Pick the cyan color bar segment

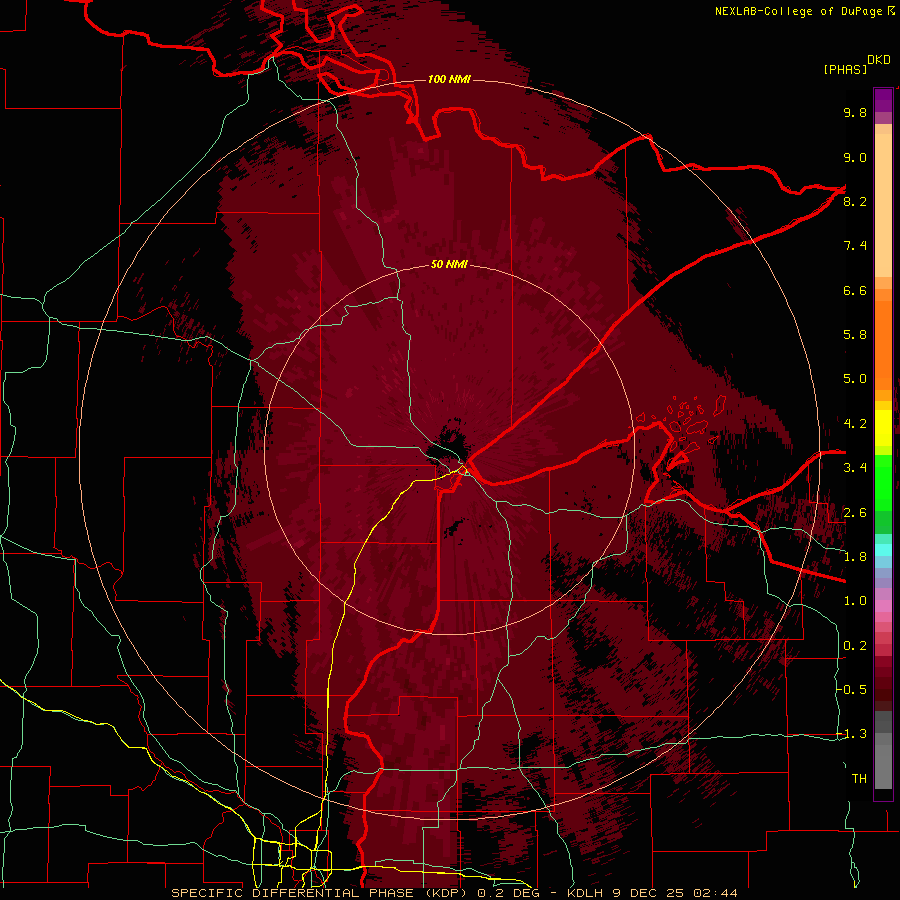[x=883, y=549]
